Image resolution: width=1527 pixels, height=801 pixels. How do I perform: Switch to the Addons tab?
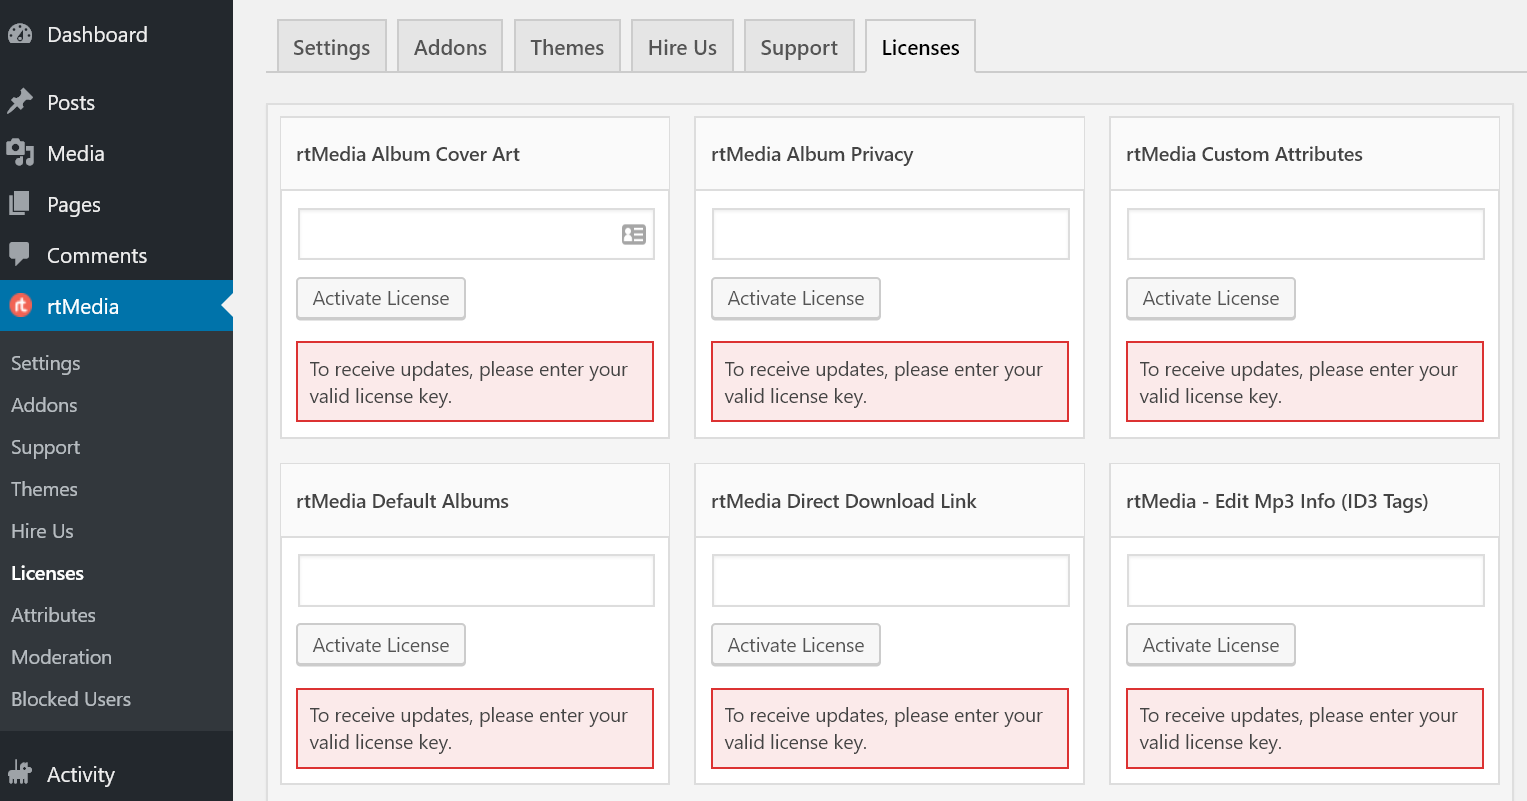449,46
